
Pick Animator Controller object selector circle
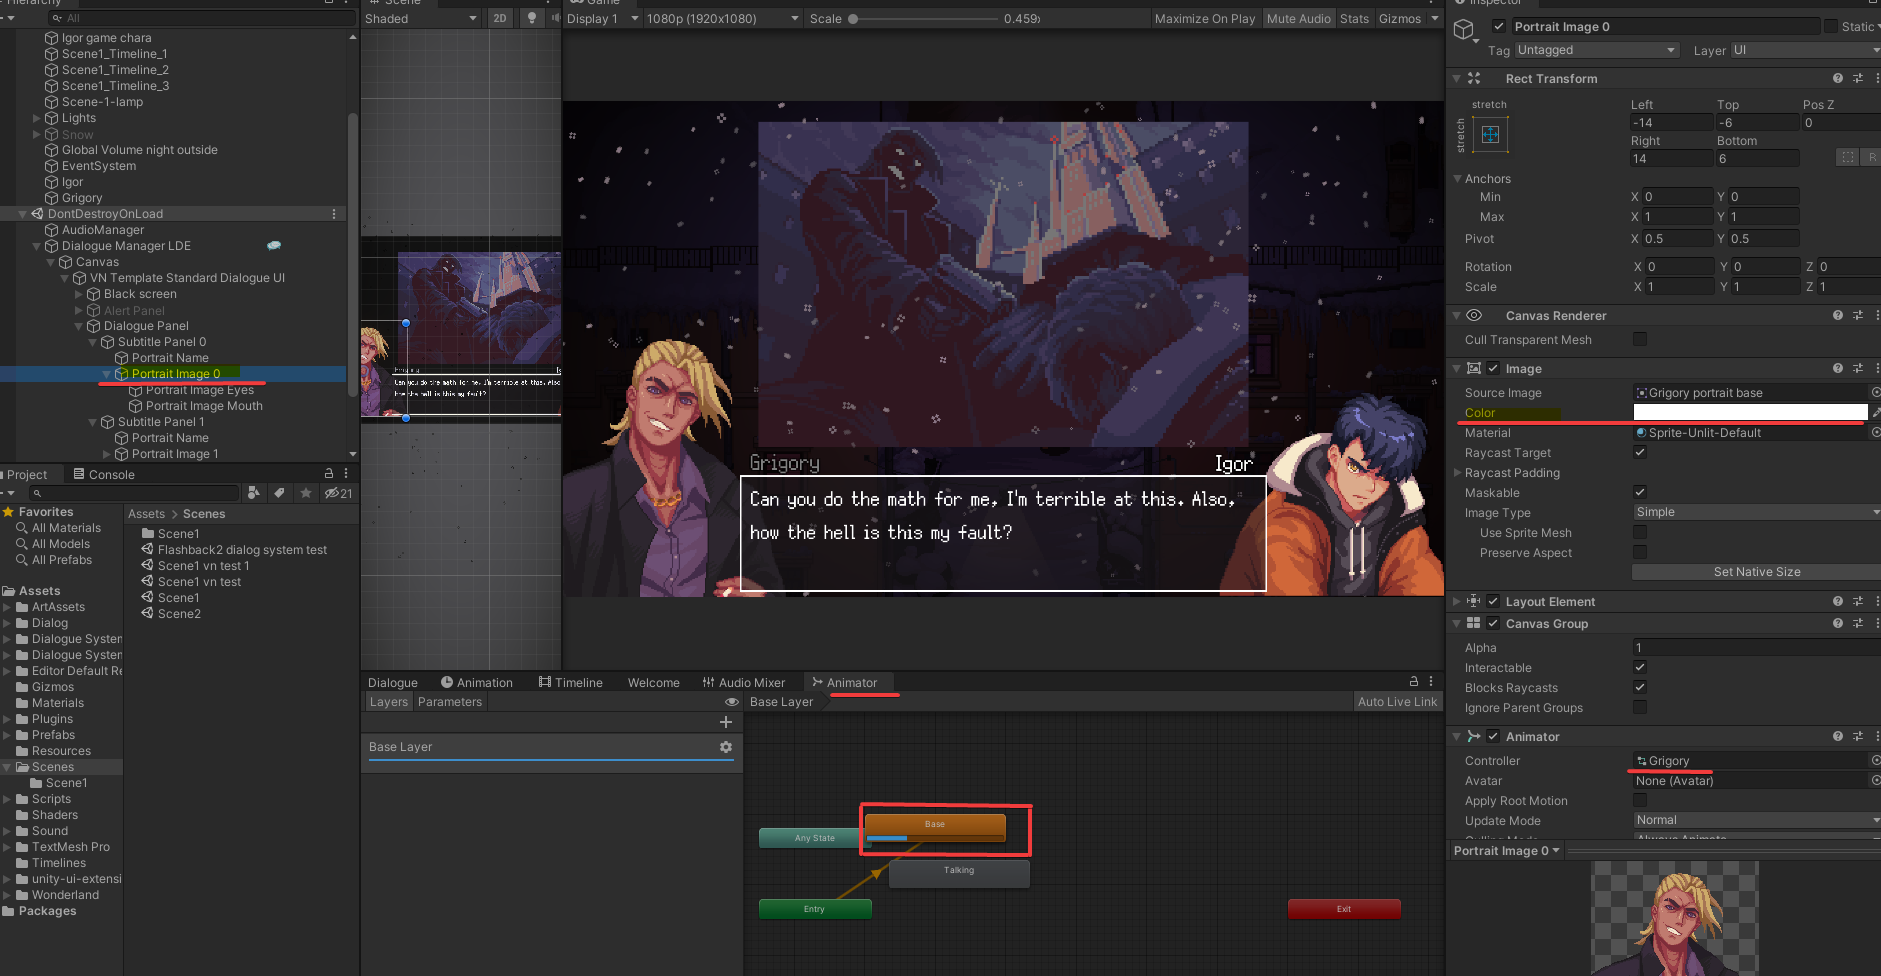point(1875,760)
